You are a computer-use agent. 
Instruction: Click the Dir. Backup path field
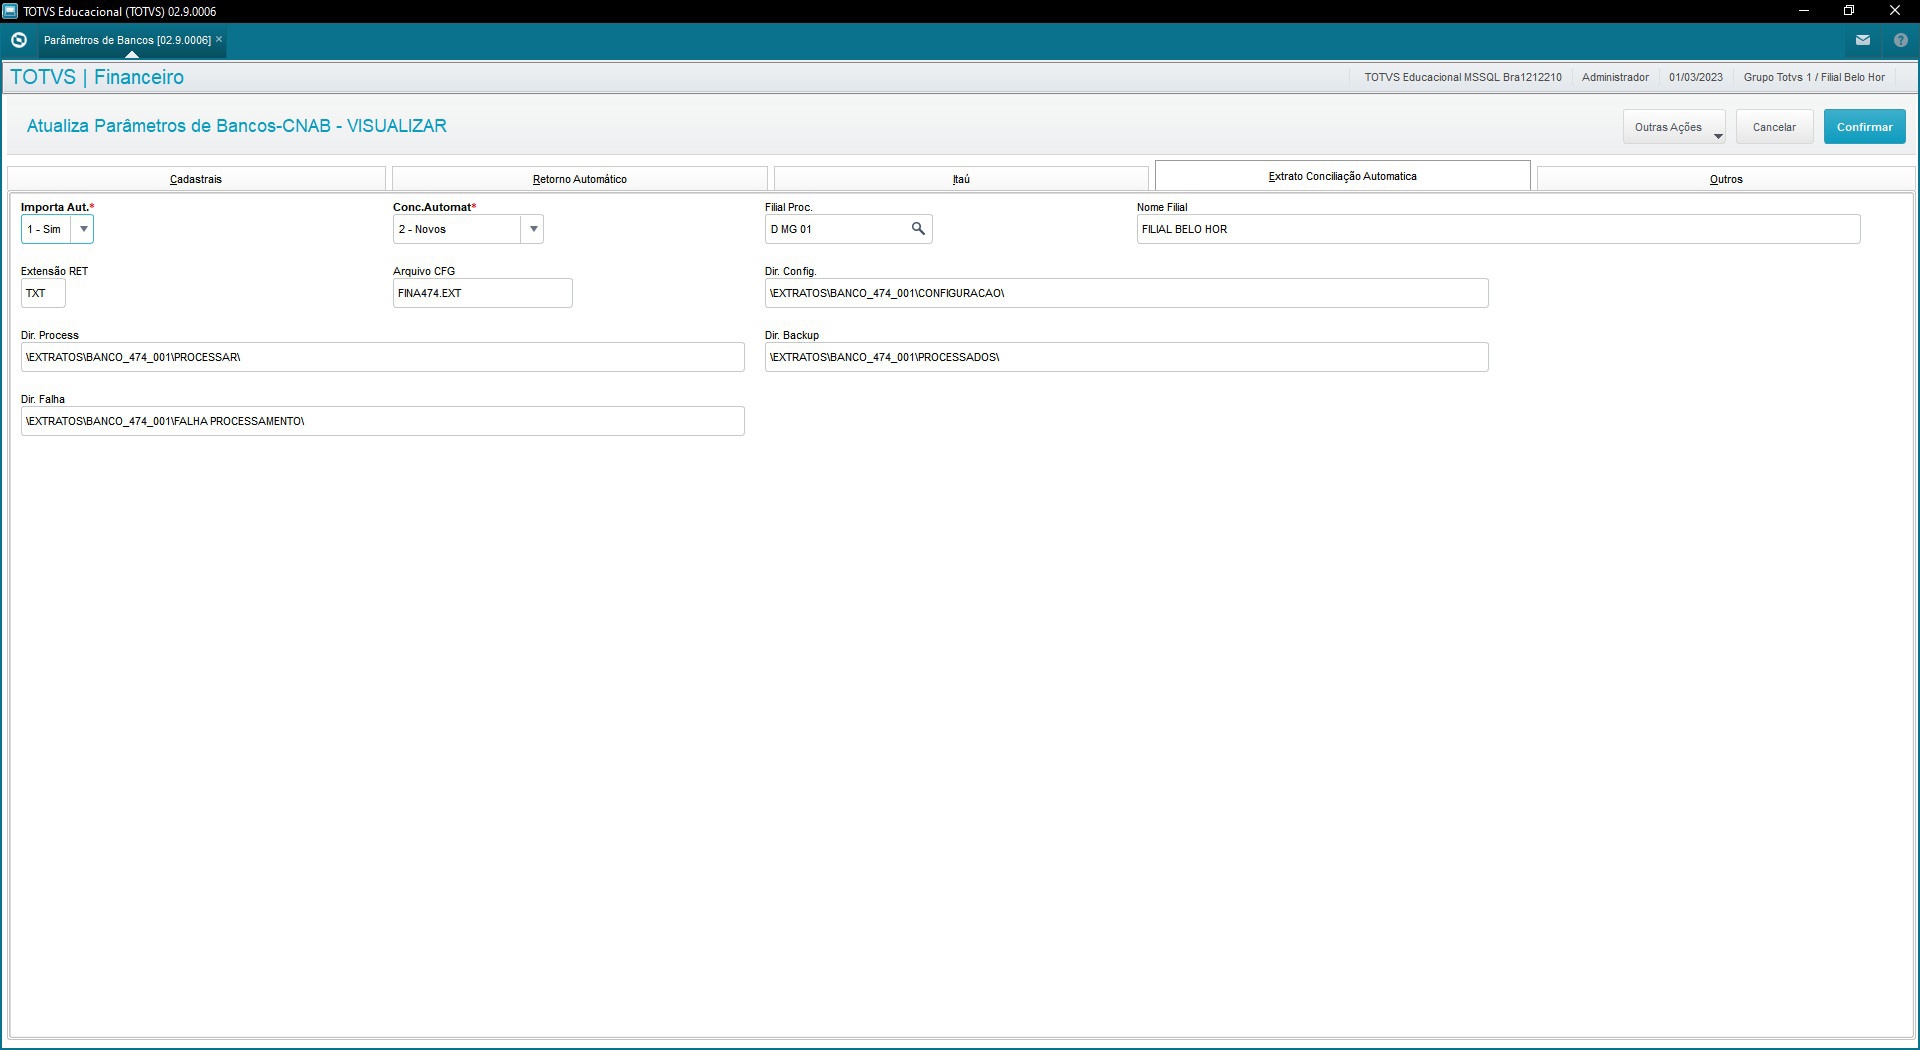[x=1126, y=357]
